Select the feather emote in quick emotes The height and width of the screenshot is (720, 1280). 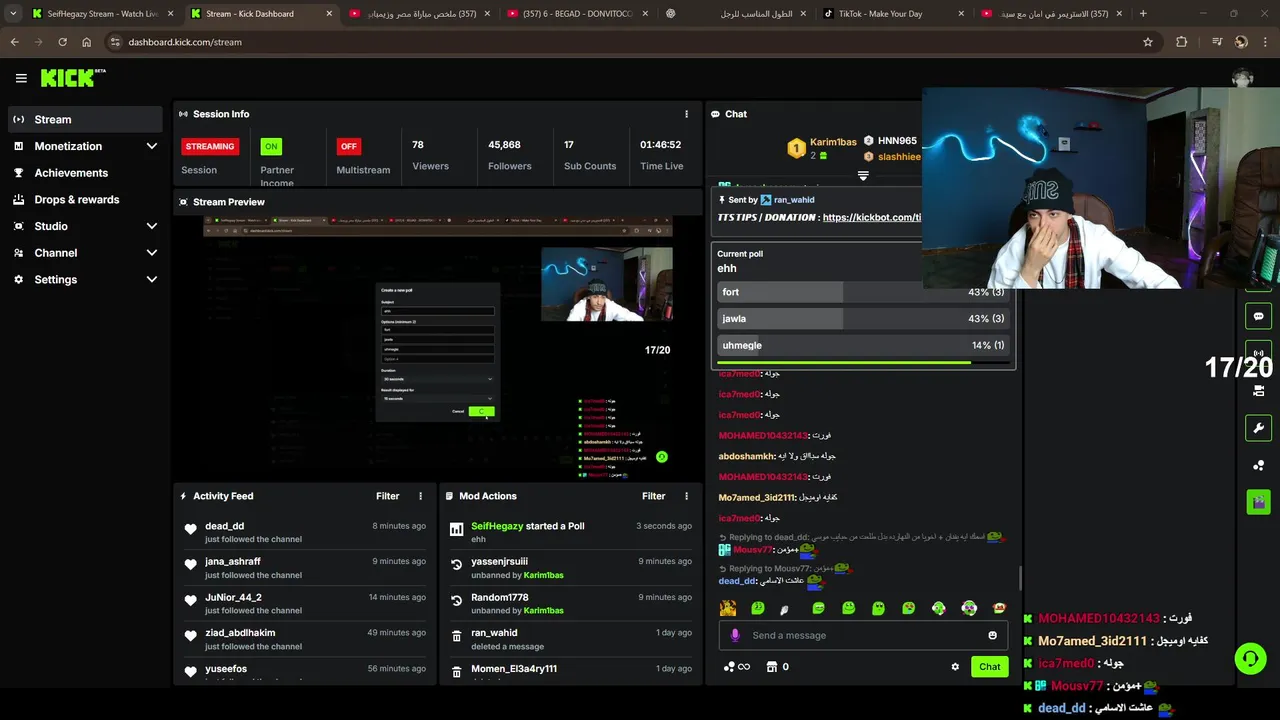tap(784, 609)
